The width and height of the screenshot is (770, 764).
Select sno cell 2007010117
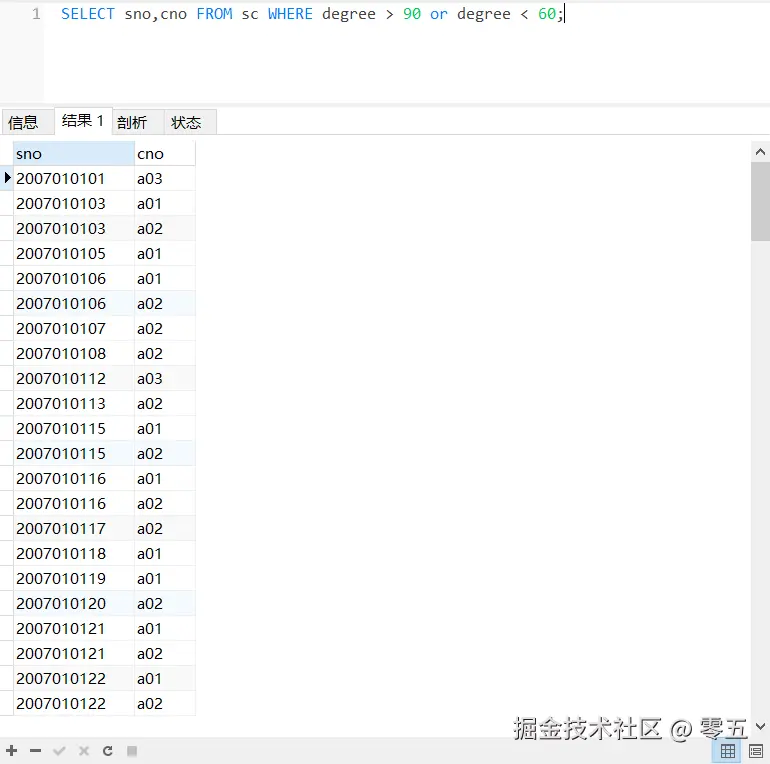point(74,528)
